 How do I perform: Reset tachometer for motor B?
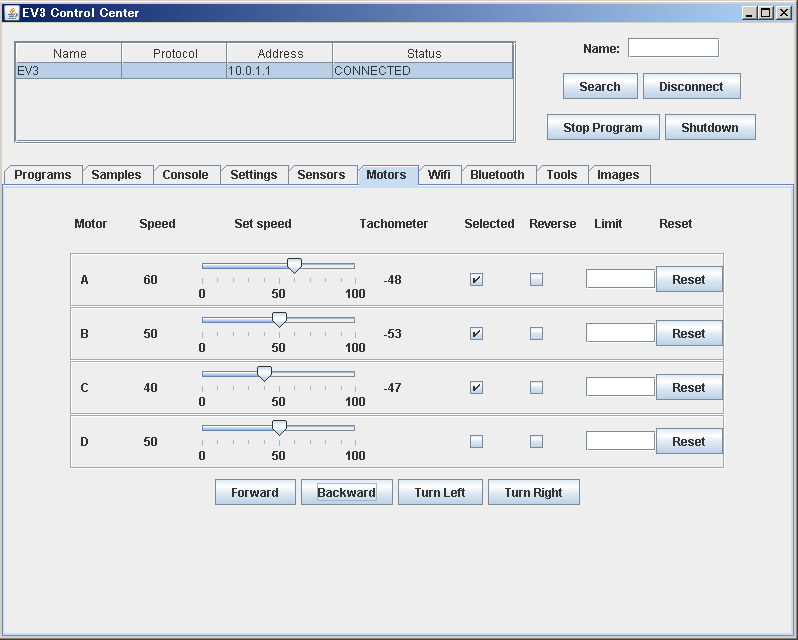(x=689, y=333)
